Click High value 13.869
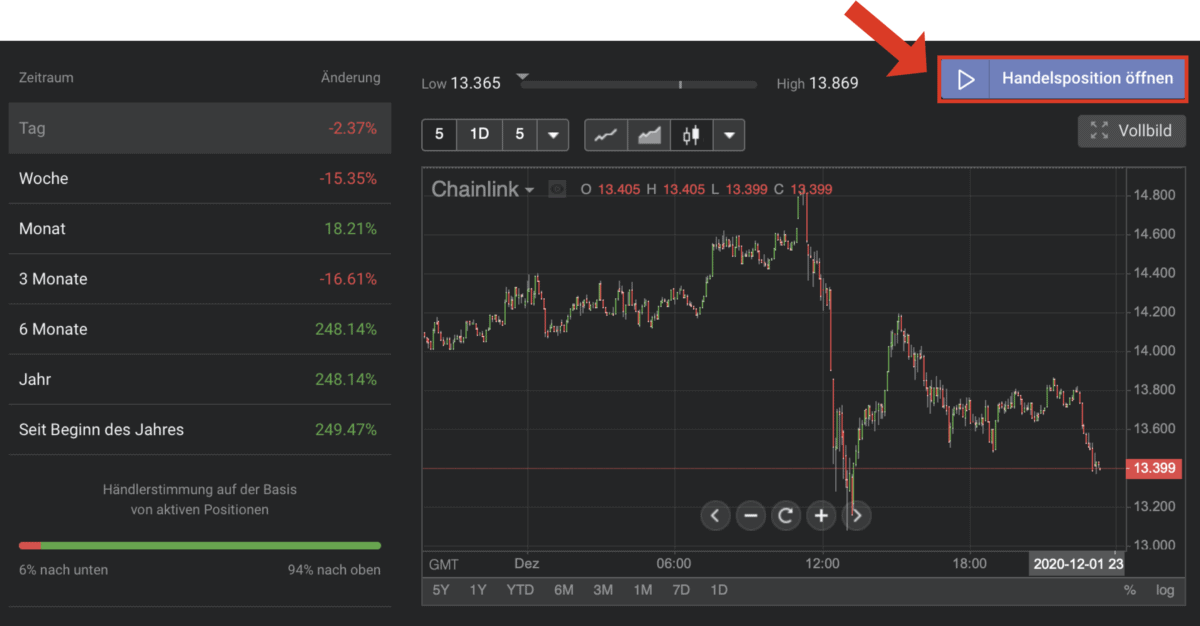This screenshot has width=1200, height=626. (x=834, y=84)
